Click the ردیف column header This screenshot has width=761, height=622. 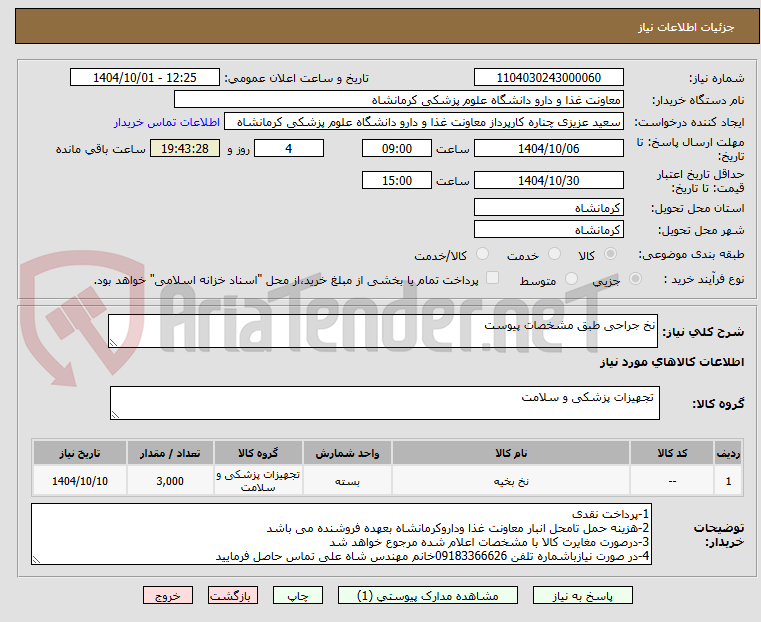(x=728, y=453)
